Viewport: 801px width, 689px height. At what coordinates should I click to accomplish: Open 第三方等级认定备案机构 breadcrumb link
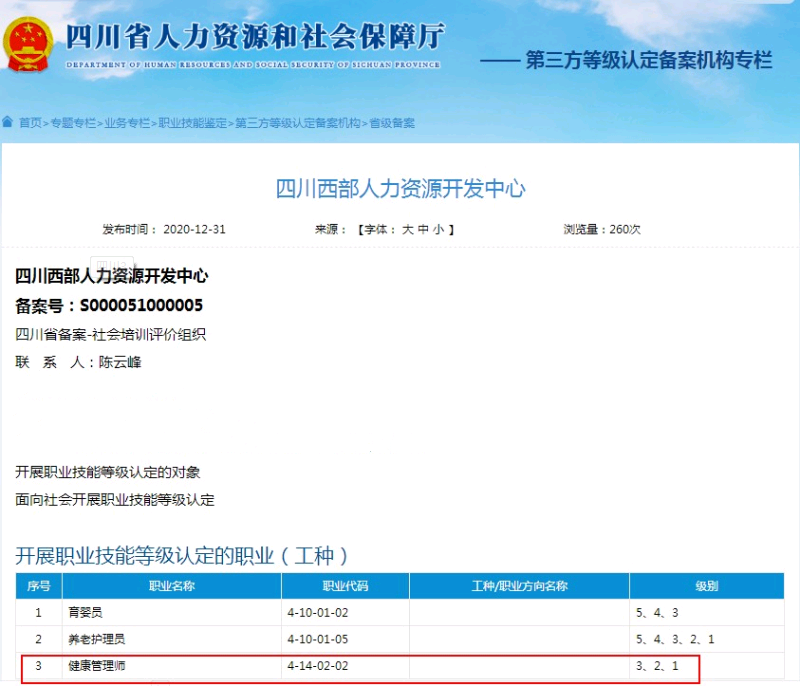298,123
